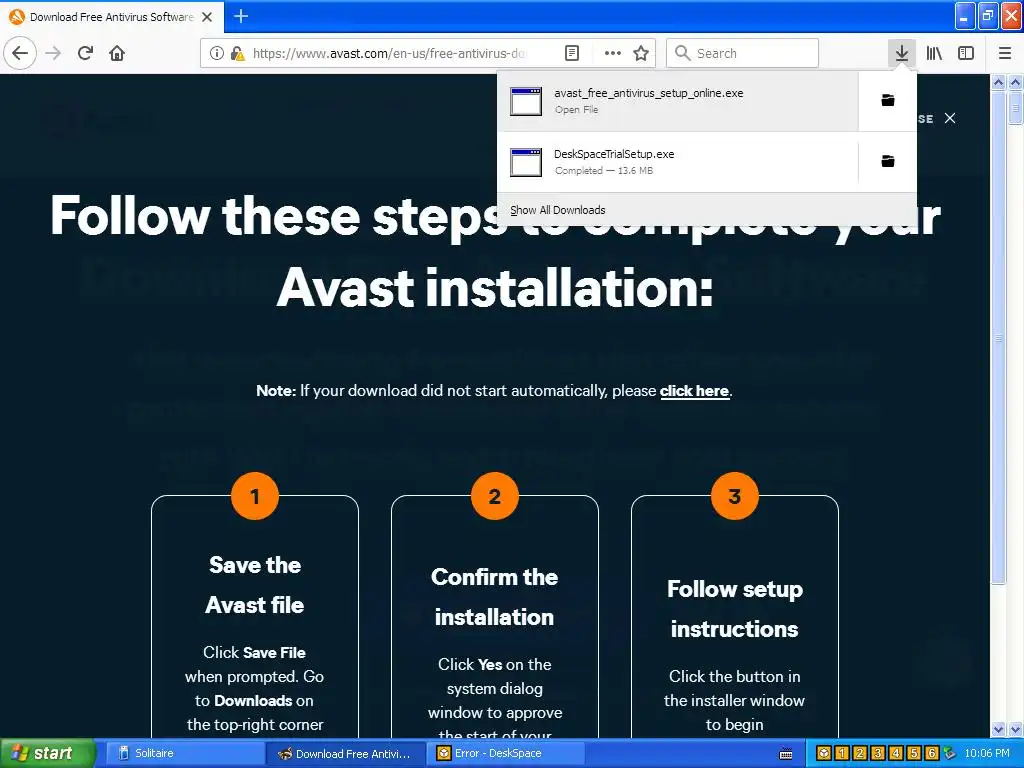Switch to DeskSpace desktop 3 tray icon
This screenshot has width=1024, height=768.
tap(878, 753)
